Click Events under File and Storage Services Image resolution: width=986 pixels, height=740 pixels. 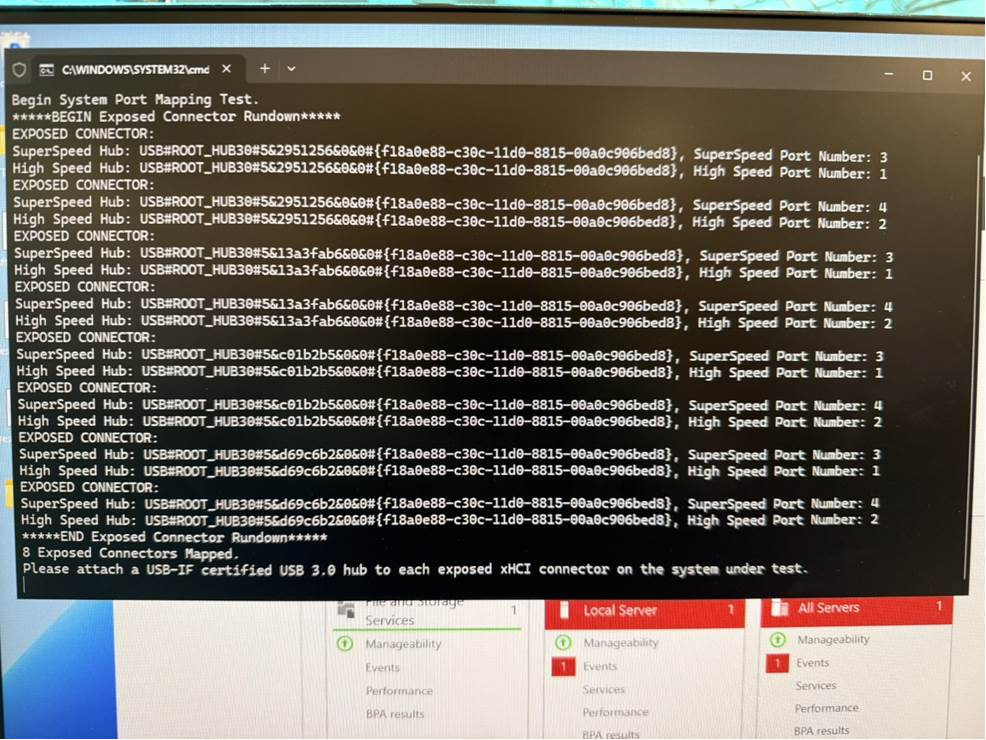tap(382, 667)
